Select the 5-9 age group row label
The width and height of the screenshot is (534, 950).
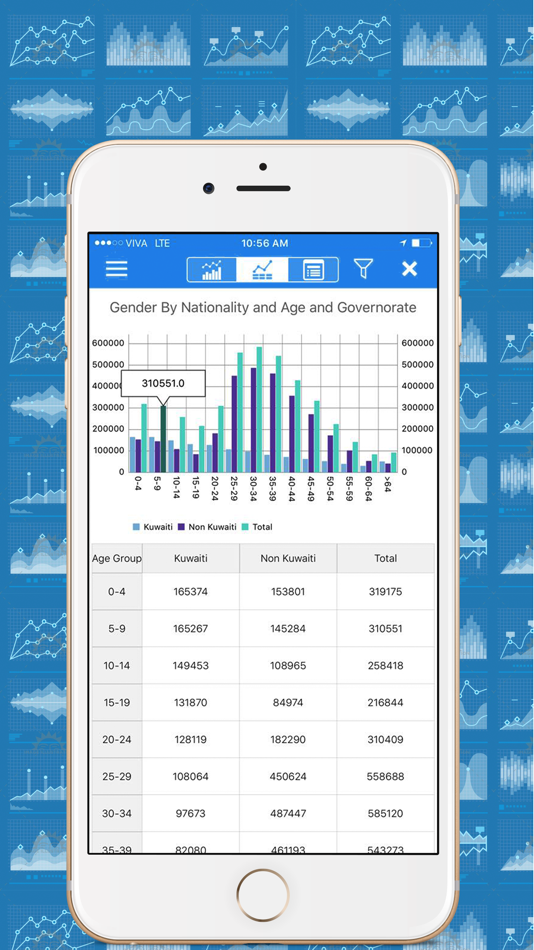[117, 628]
